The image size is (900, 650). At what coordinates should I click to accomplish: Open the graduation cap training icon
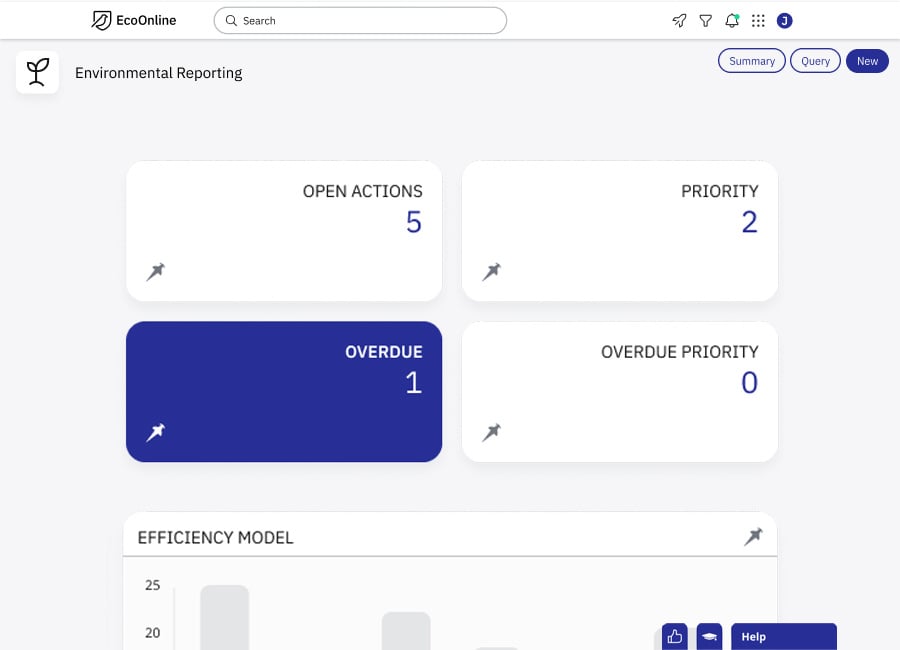709,636
